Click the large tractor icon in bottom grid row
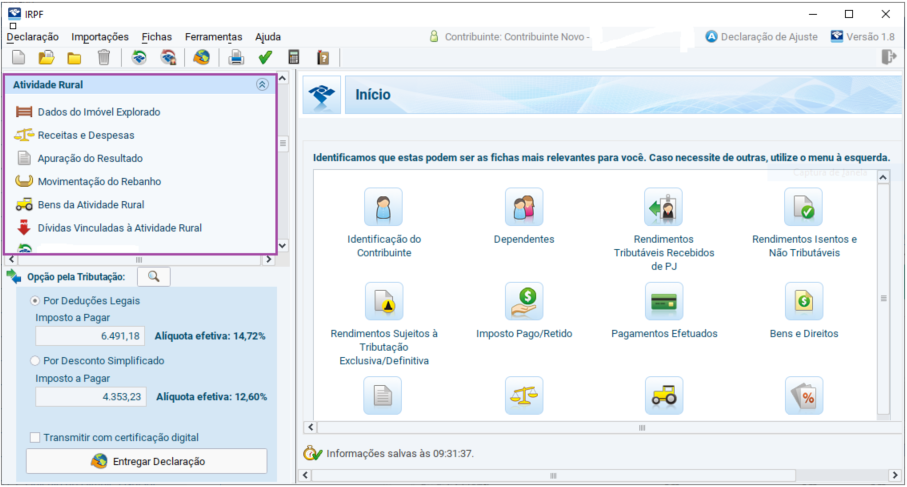Viewport: 907px width, 487px height. (x=663, y=396)
